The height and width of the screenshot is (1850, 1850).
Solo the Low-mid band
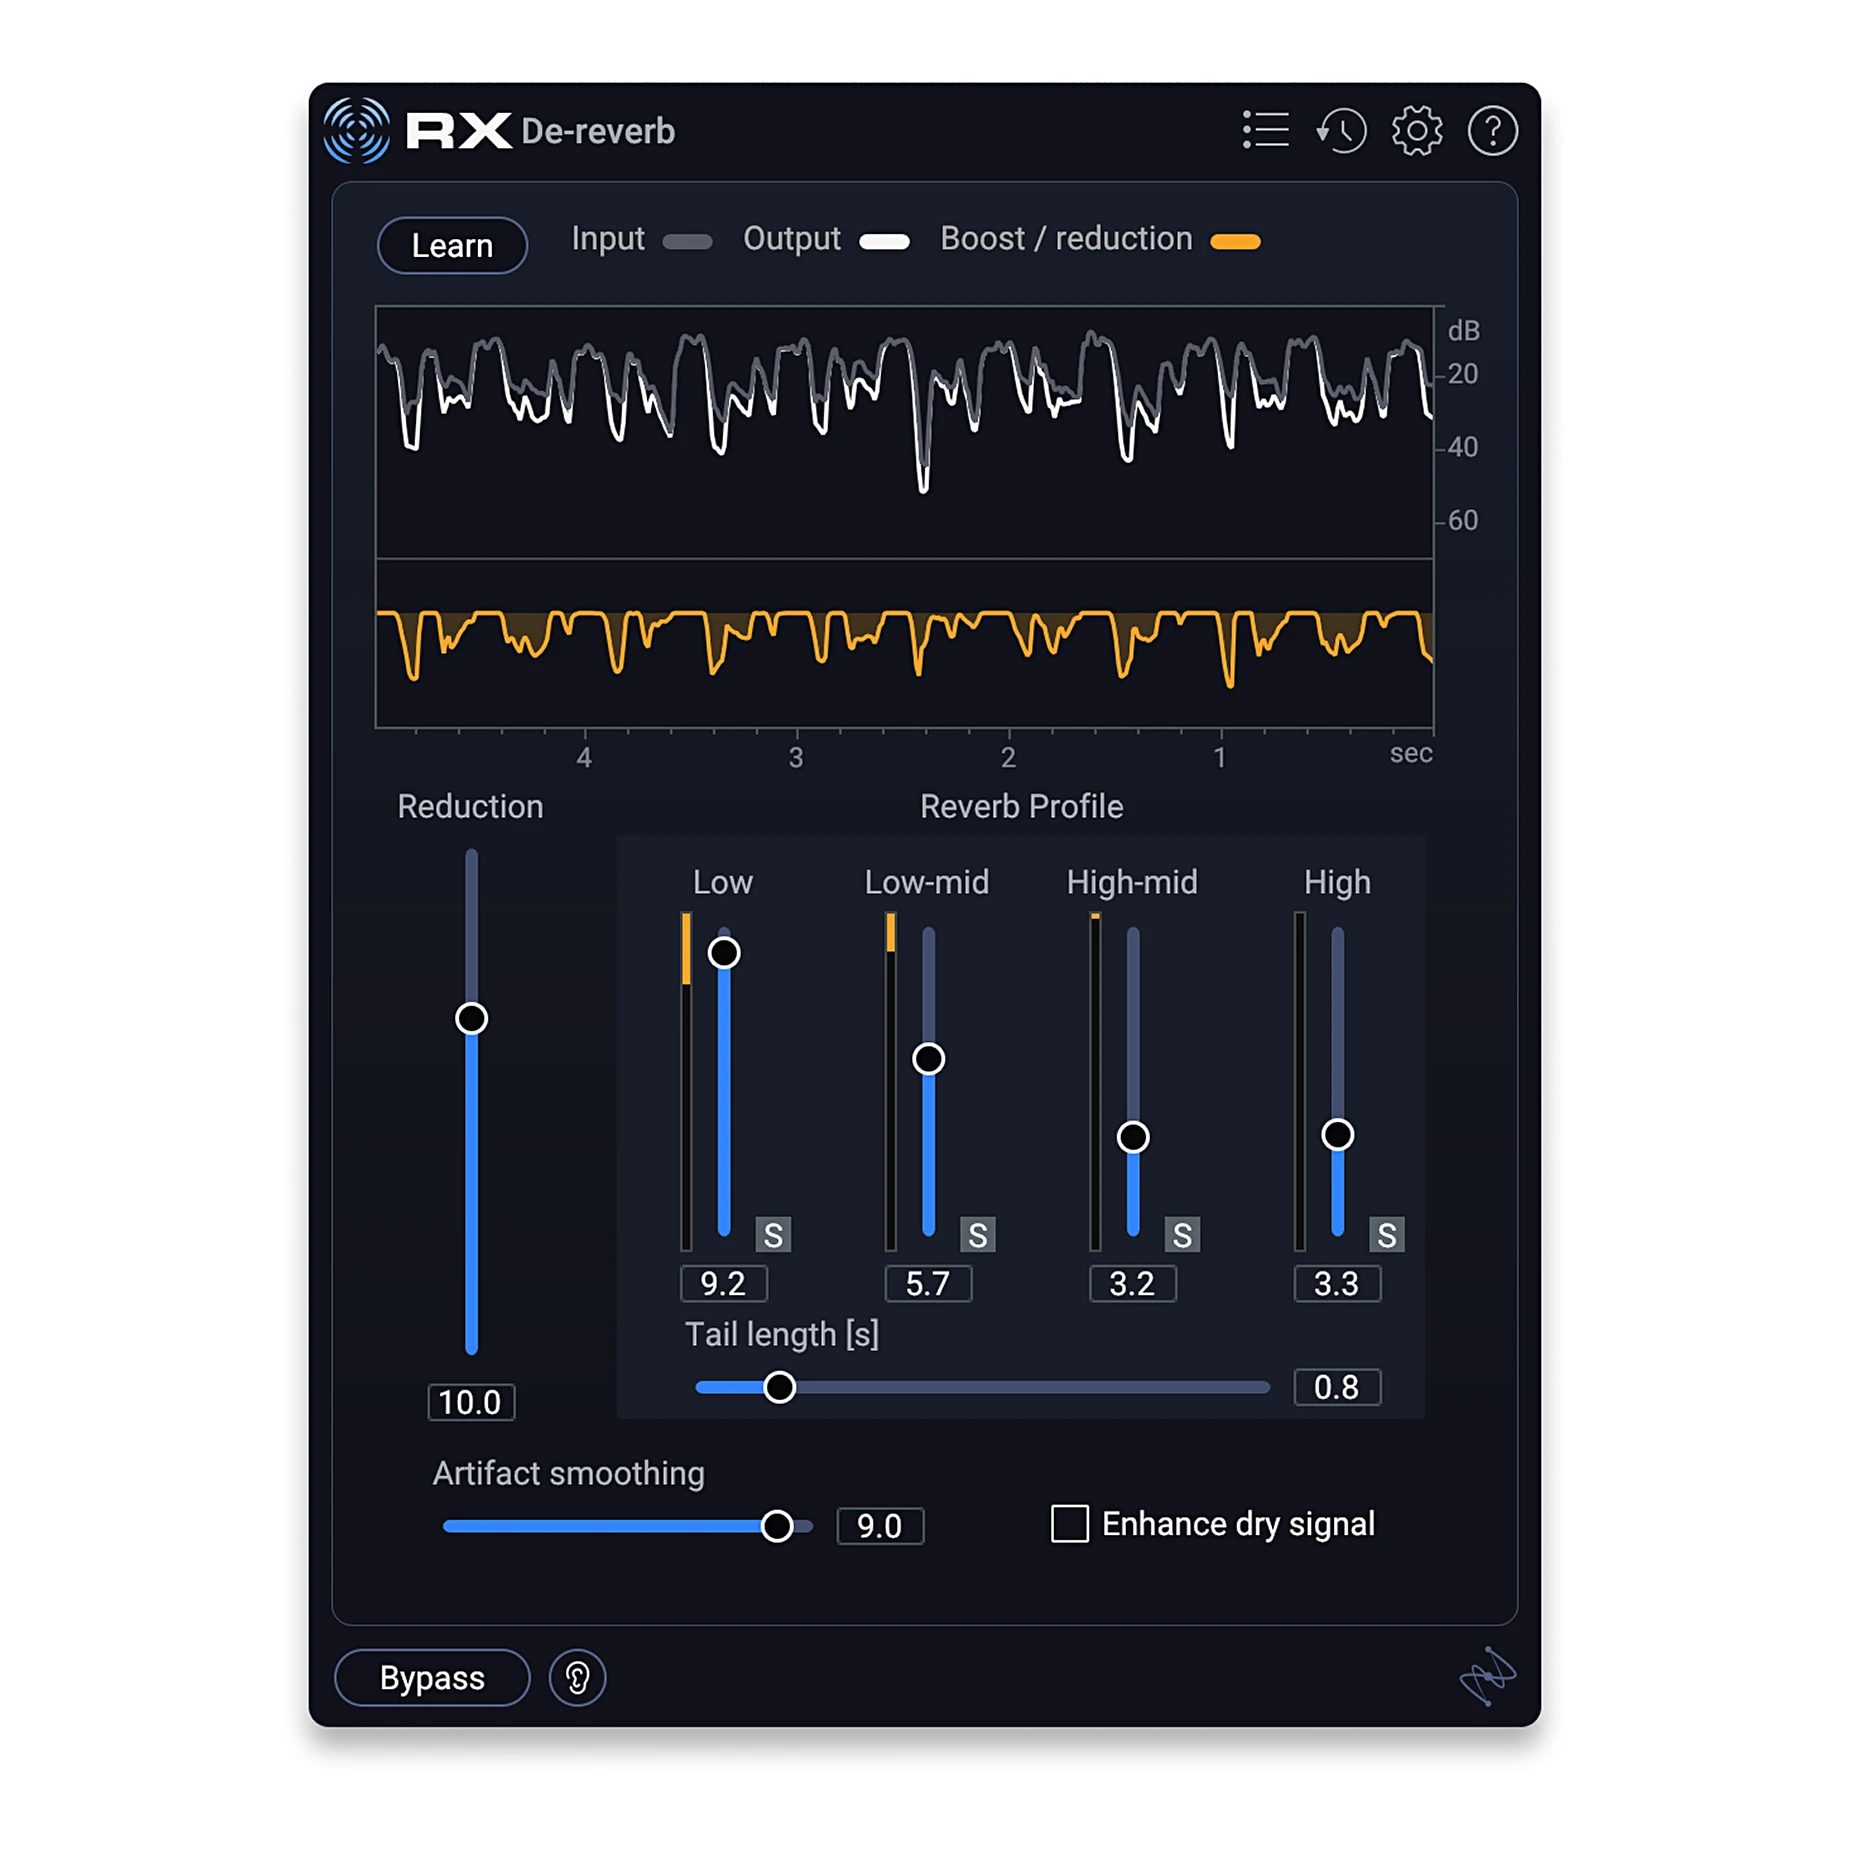[x=978, y=1235]
